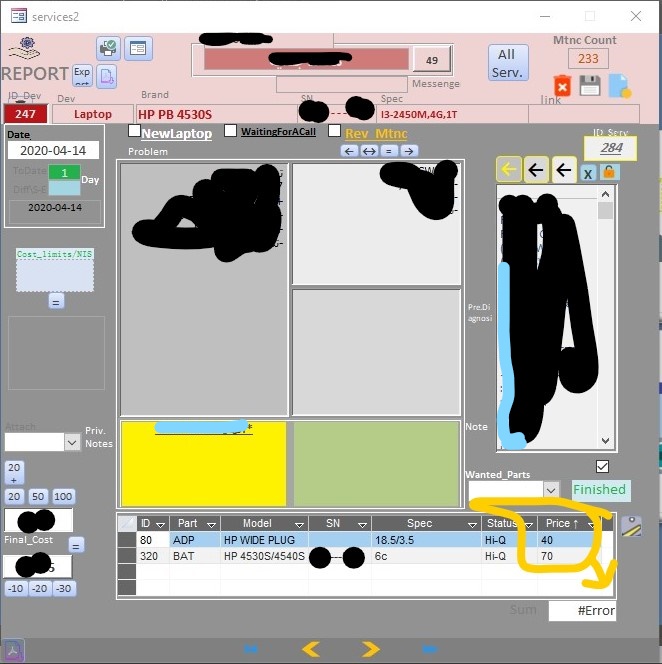Click the Spec field I3-2450M,4G,1T
The image size is (662, 664).
[x=453, y=114]
